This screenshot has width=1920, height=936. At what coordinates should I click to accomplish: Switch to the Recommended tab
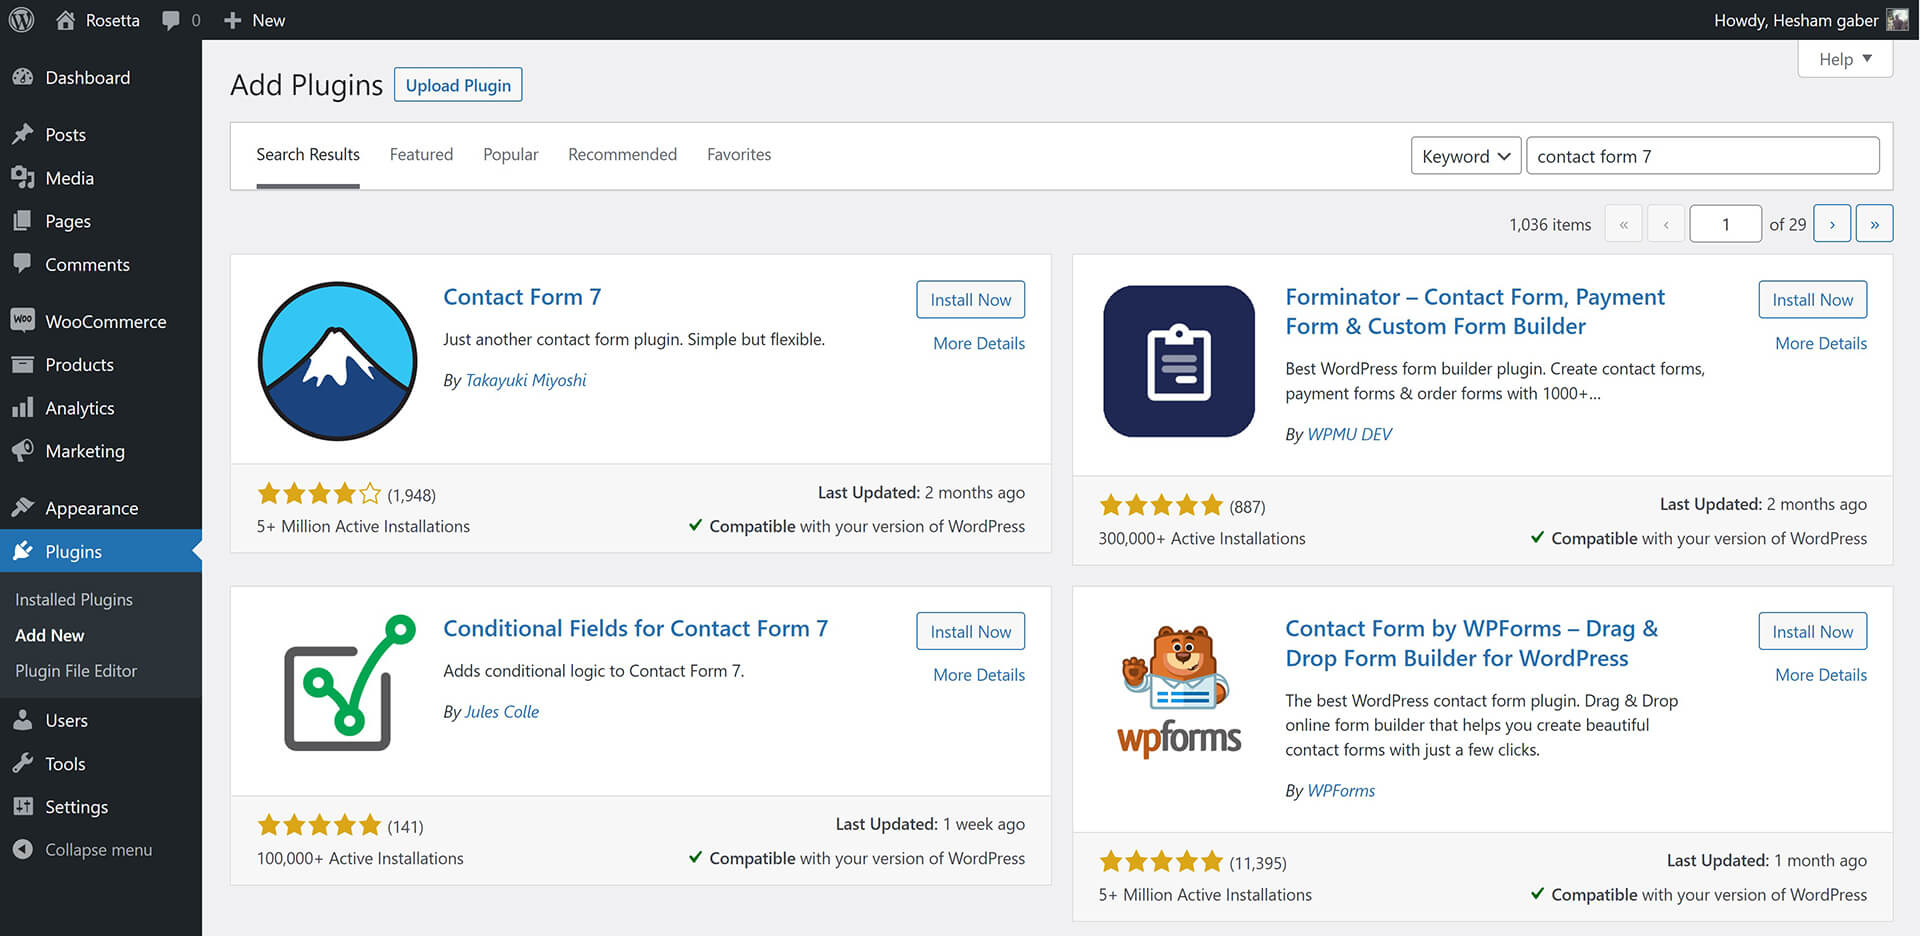click(622, 154)
